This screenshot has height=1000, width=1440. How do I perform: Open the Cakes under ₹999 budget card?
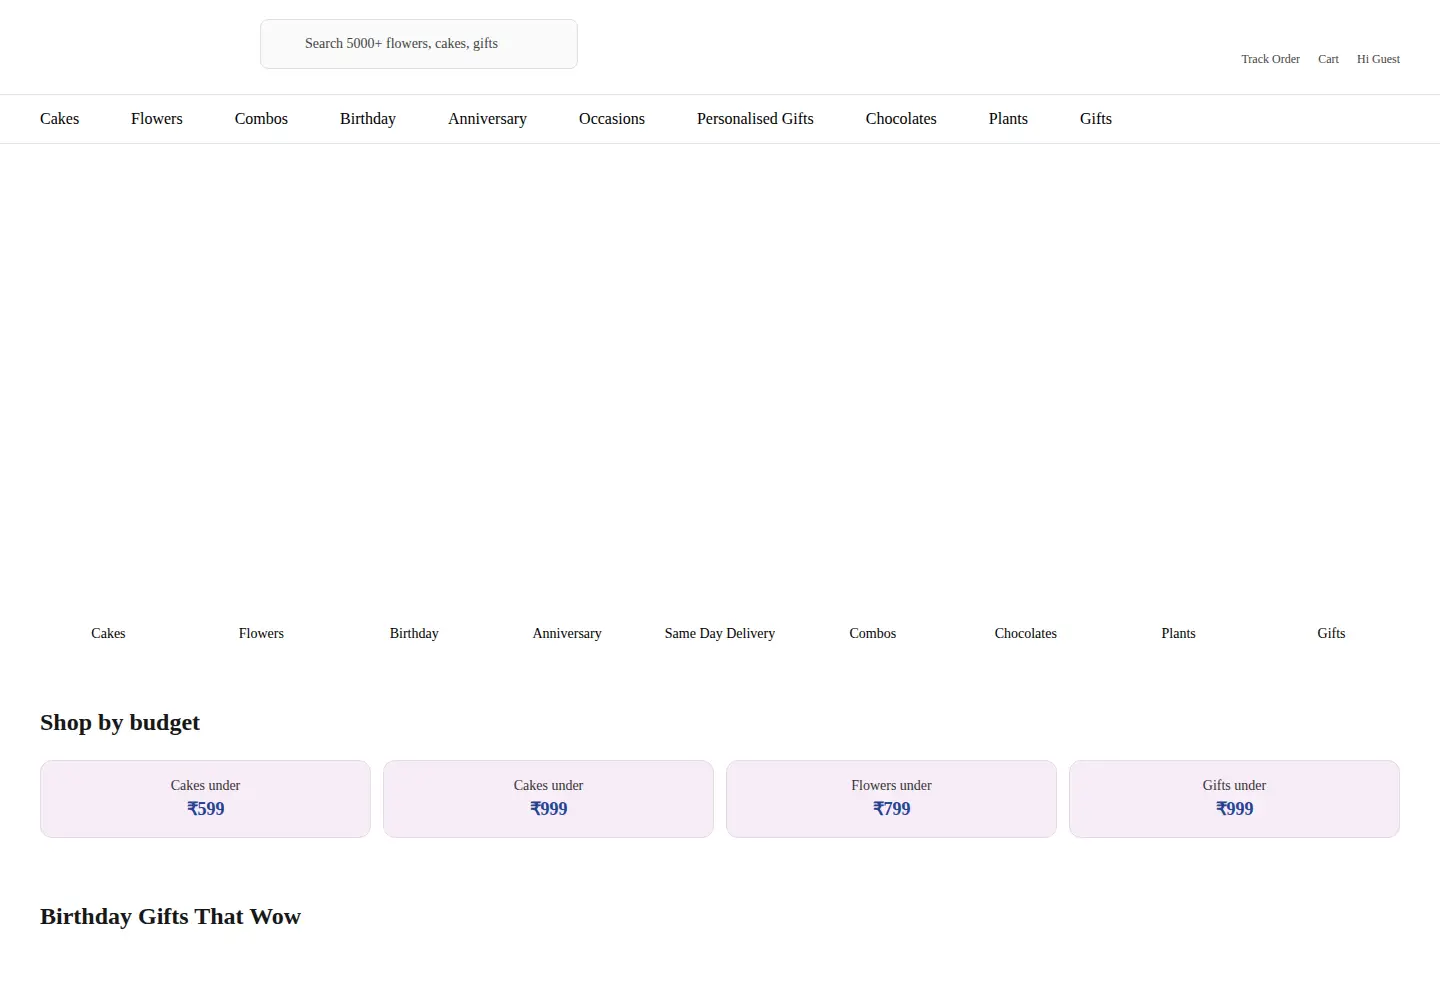(548, 799)
